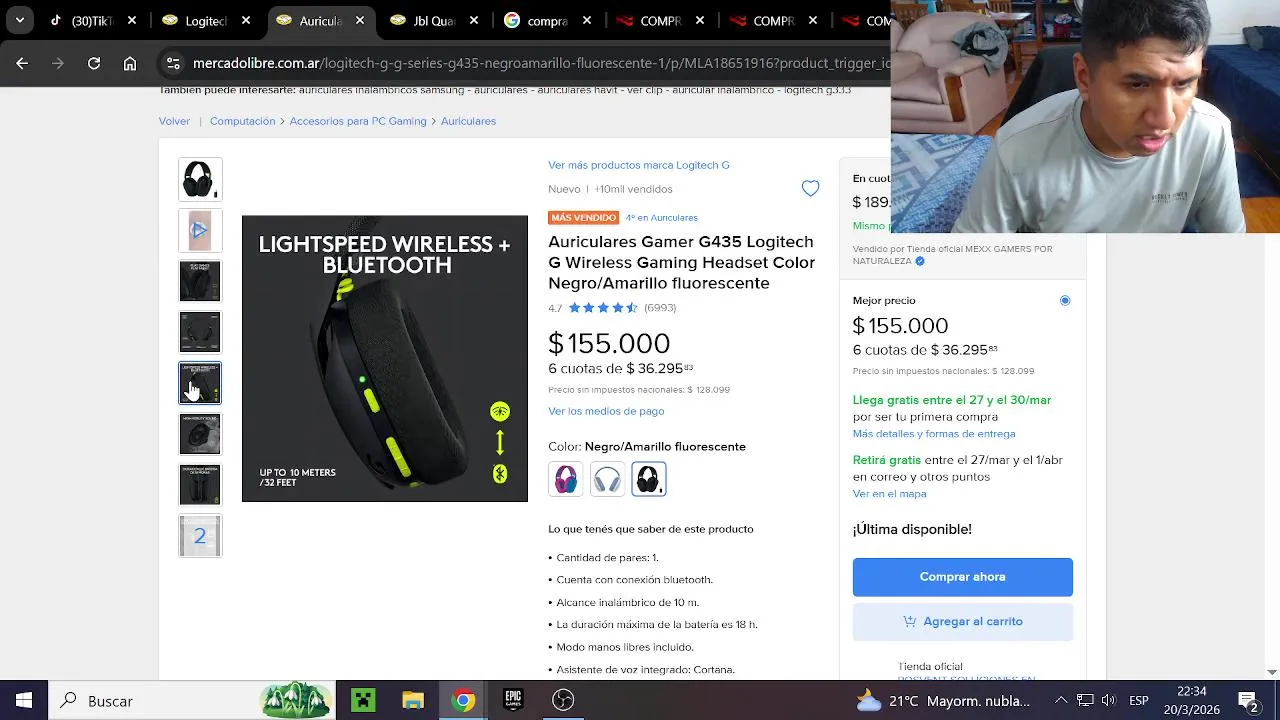This screenshot has height=720, width=1280.
Task: Go back to the previous page
Action: point(22,63)
